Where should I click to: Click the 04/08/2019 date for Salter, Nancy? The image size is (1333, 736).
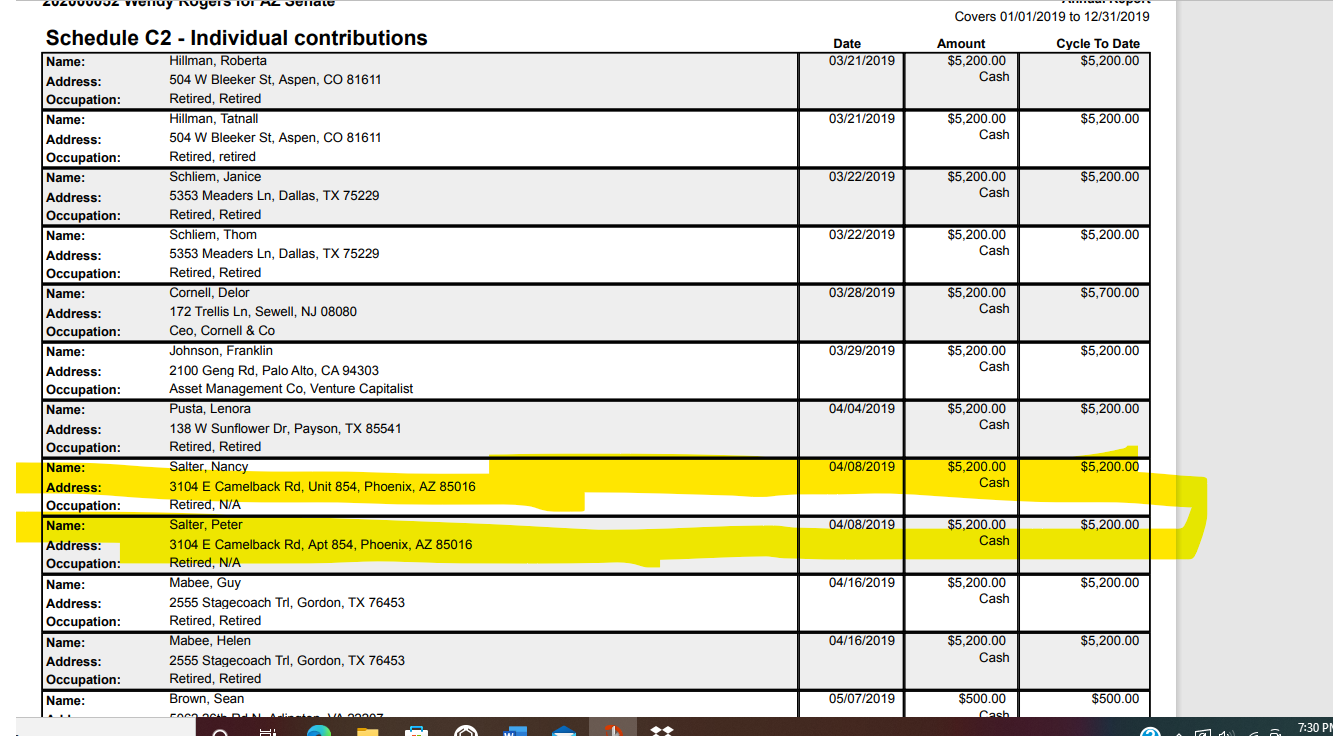tap(862, 466)
